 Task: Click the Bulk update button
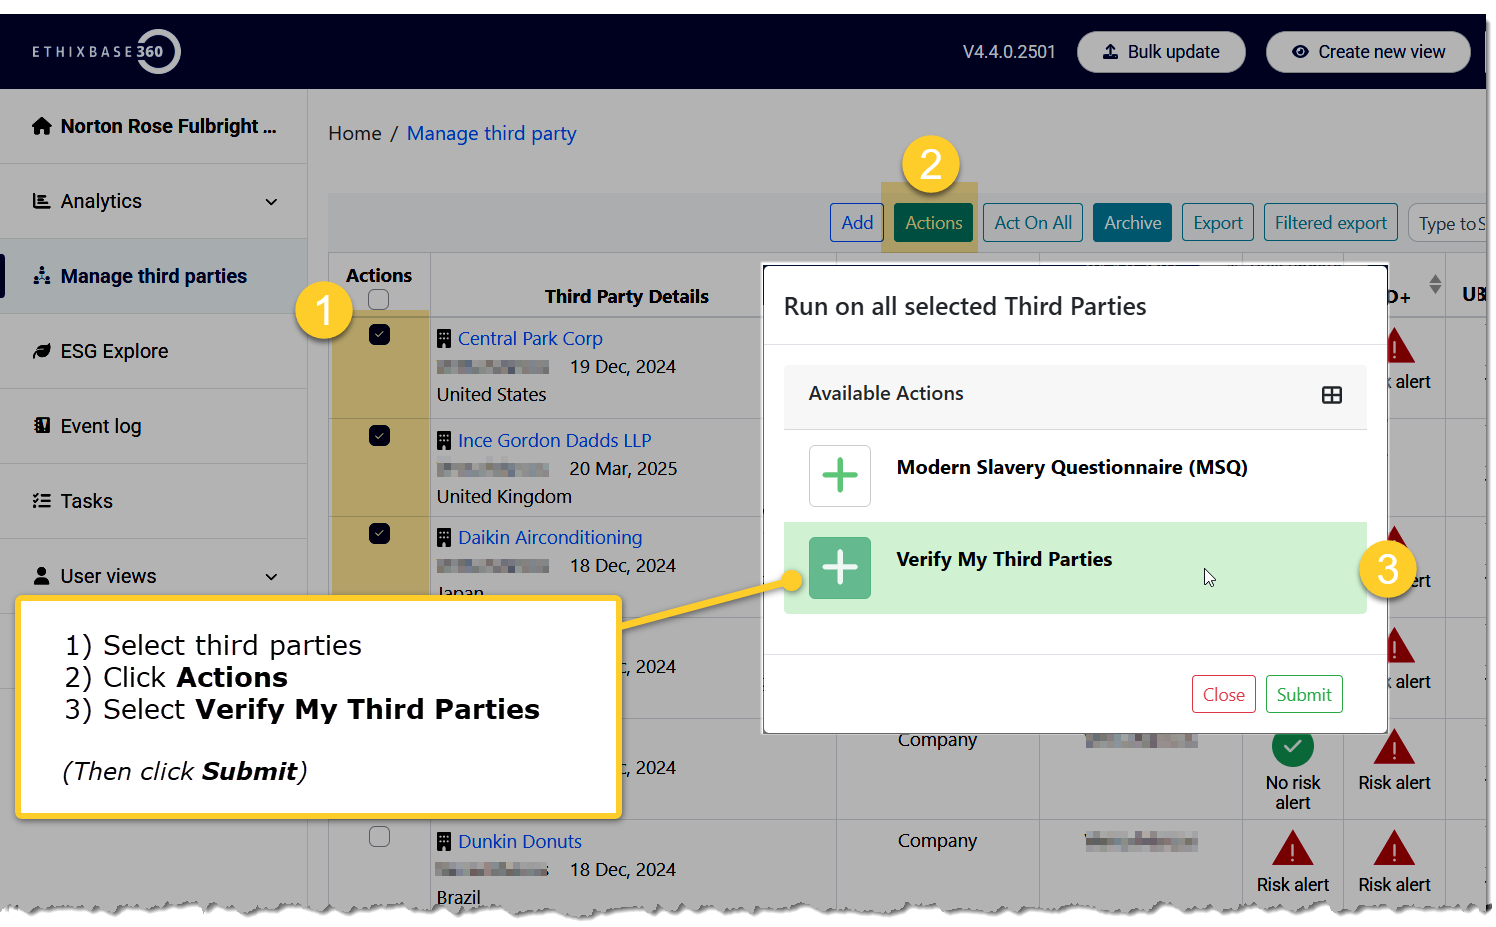click(x=1161, y=52)
